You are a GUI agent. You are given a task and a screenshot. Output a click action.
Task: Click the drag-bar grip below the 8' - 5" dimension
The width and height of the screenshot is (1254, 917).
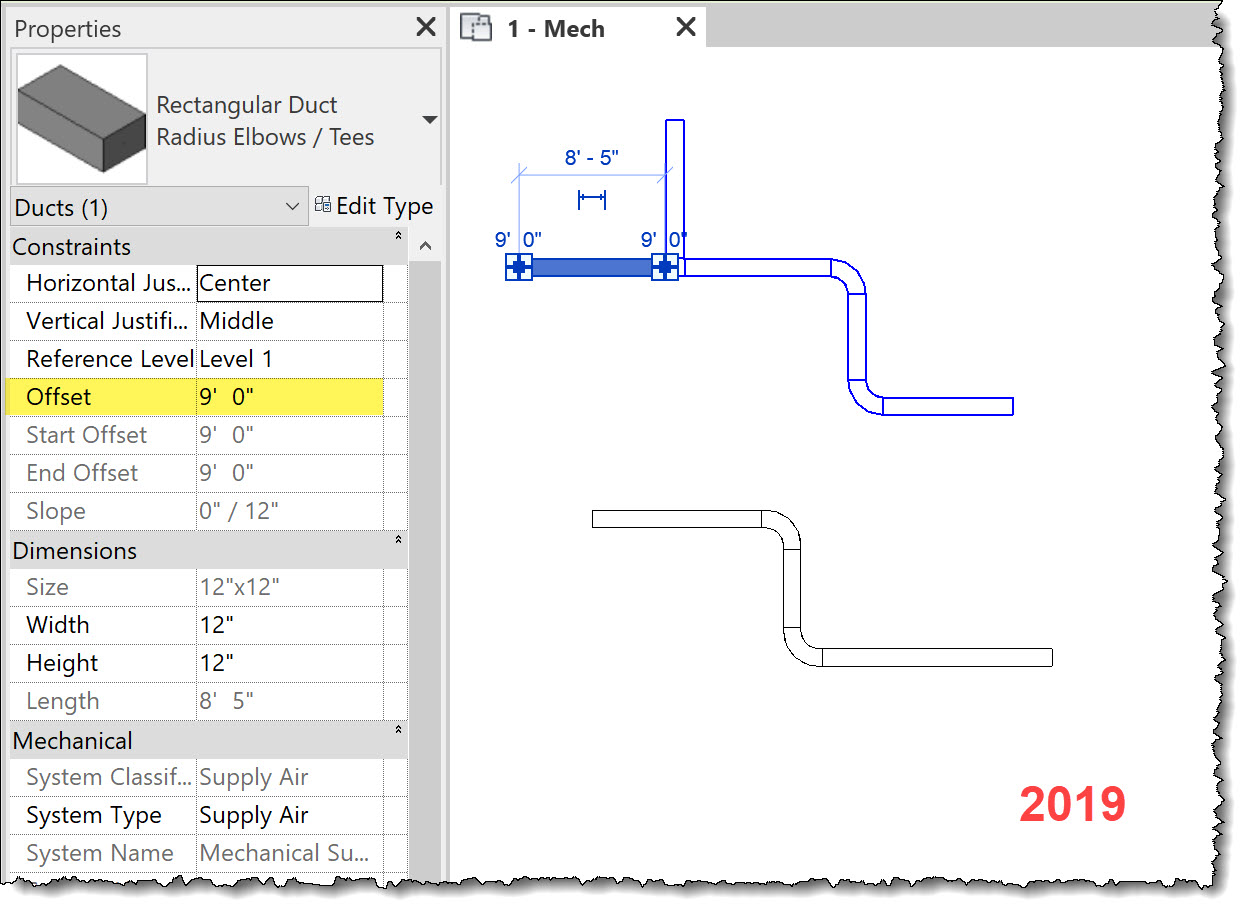(593, 199)
